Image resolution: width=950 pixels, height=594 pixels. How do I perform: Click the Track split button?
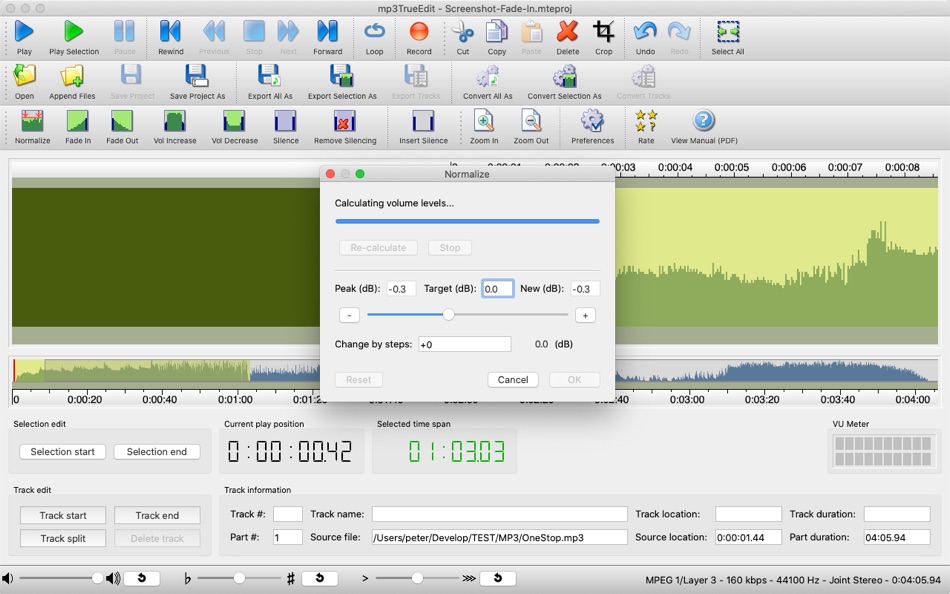tap(62, 538)
